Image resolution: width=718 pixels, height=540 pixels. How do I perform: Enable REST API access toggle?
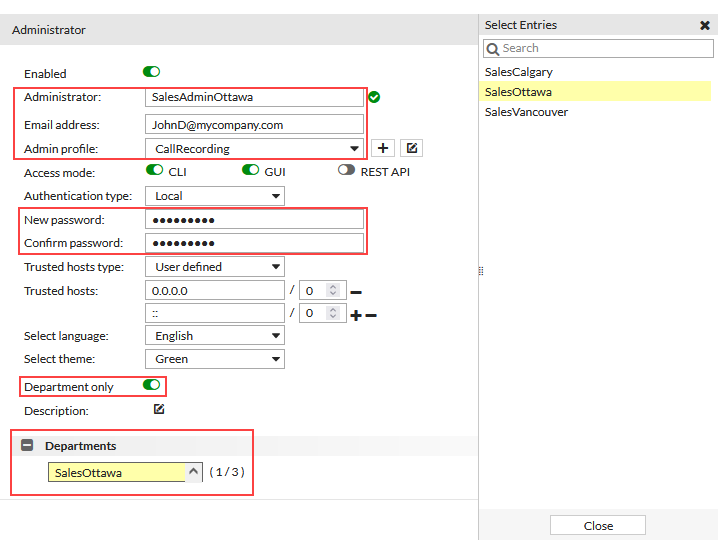pos(346,170)
